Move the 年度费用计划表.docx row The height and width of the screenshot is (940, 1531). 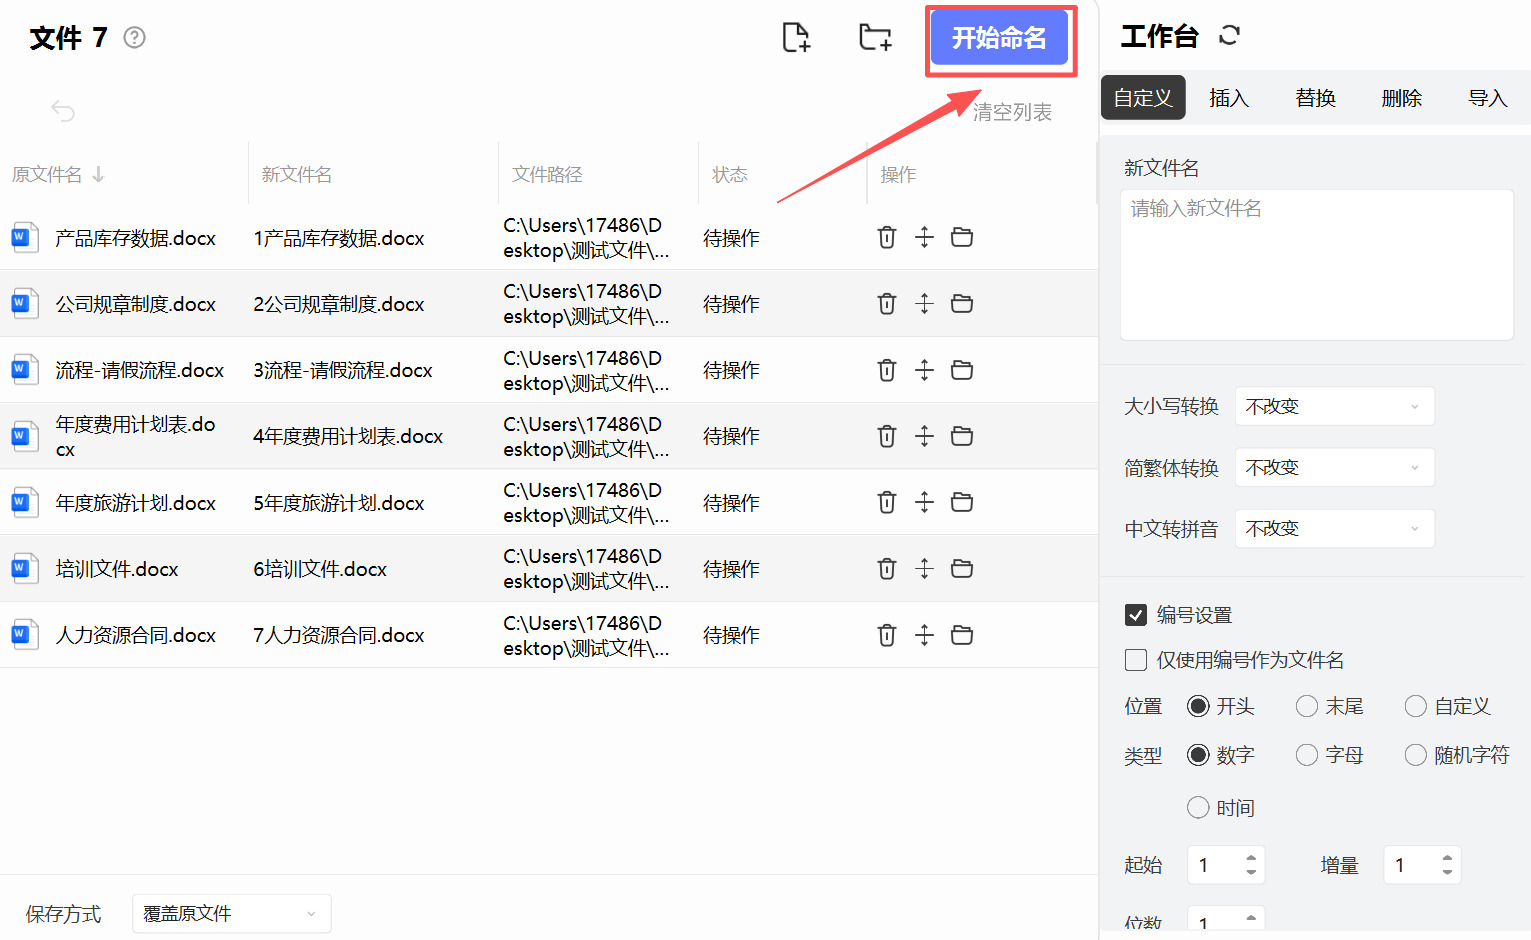pyautogui.click(x=924, y=436)
